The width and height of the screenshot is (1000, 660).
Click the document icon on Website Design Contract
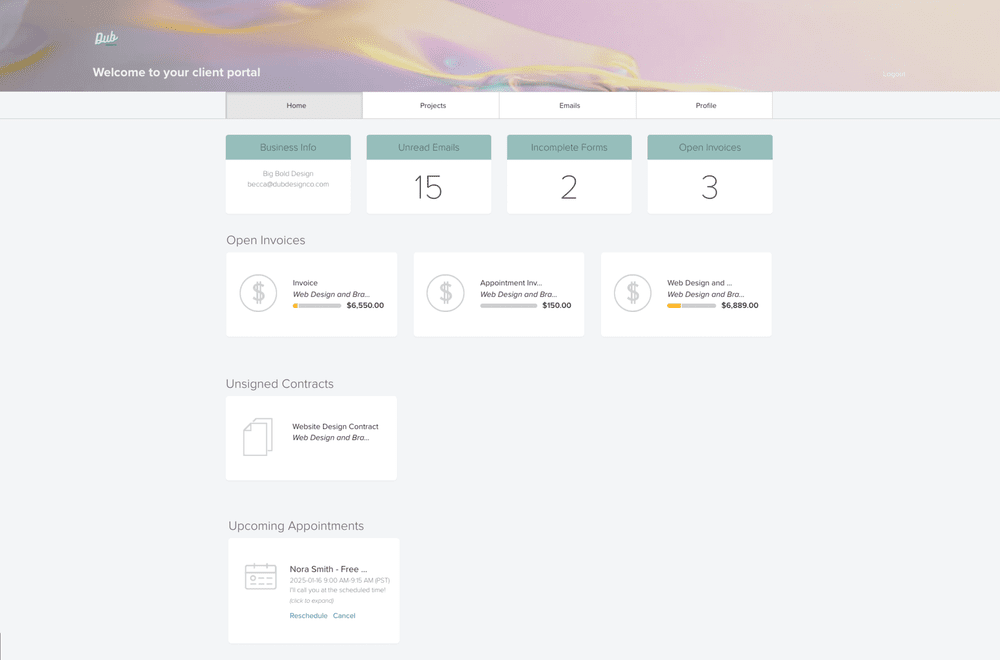pyautogui.click(x=257, y=437)
